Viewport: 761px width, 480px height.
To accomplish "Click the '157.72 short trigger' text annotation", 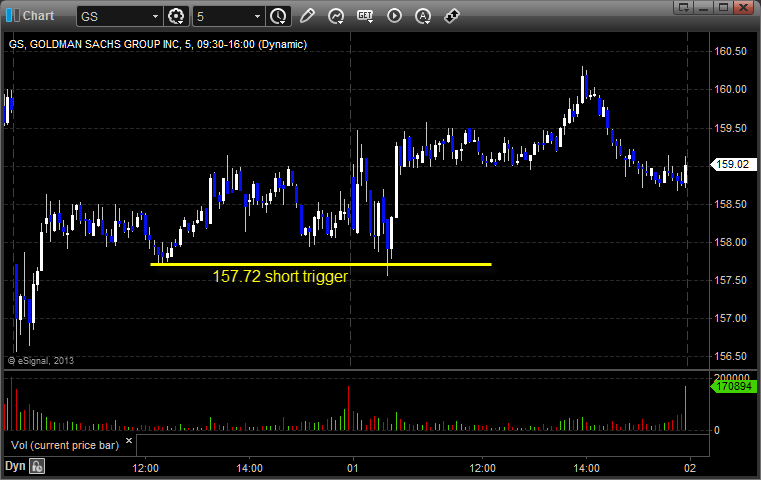I will pyautogui.click(x=280, y=276).
